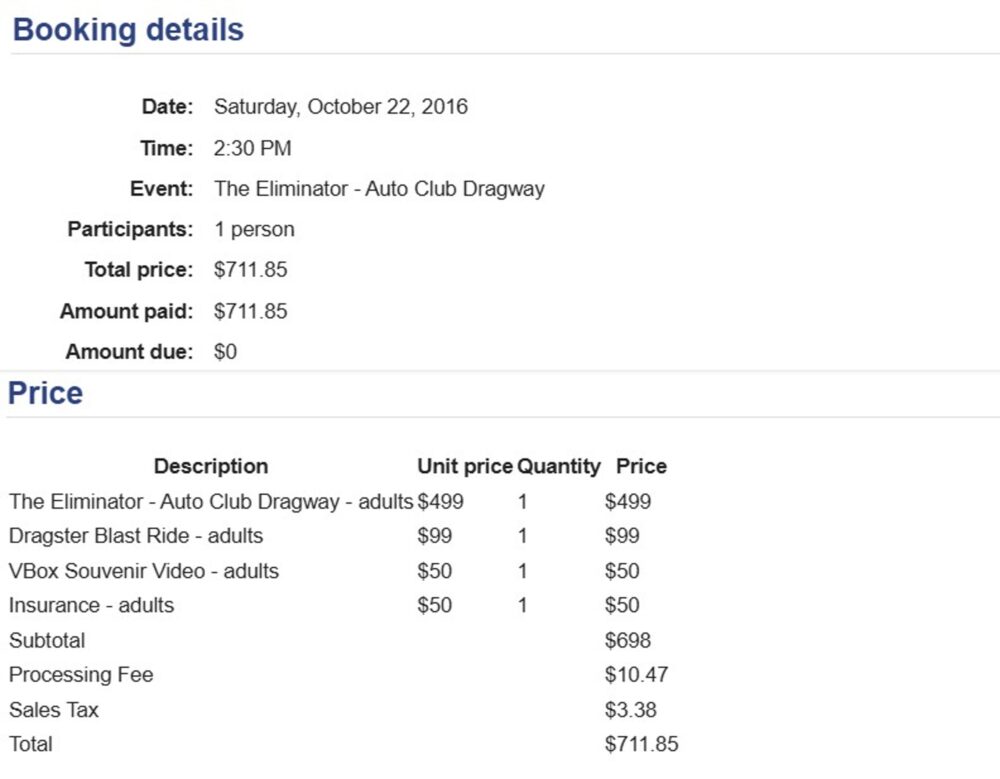Click the $3.38 sales tax amount
The width and height of the screenshot is (1000, 779).
pos(630,710)
